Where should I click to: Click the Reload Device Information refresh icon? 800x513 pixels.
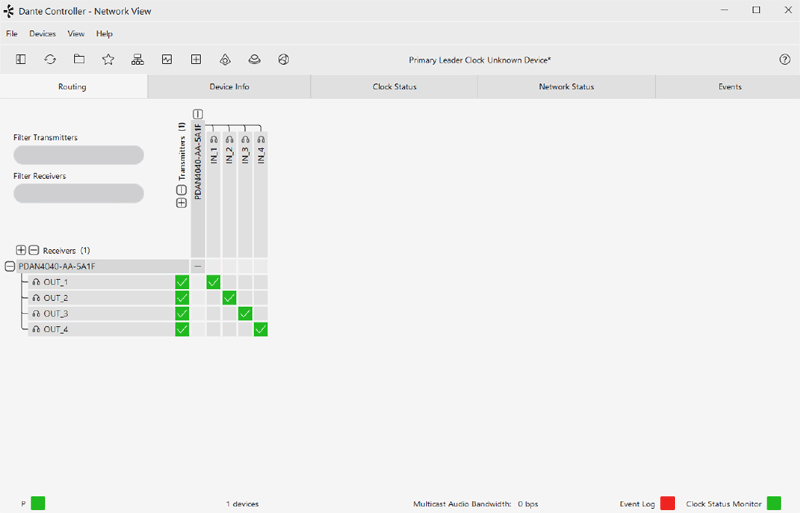coord(50,60)
